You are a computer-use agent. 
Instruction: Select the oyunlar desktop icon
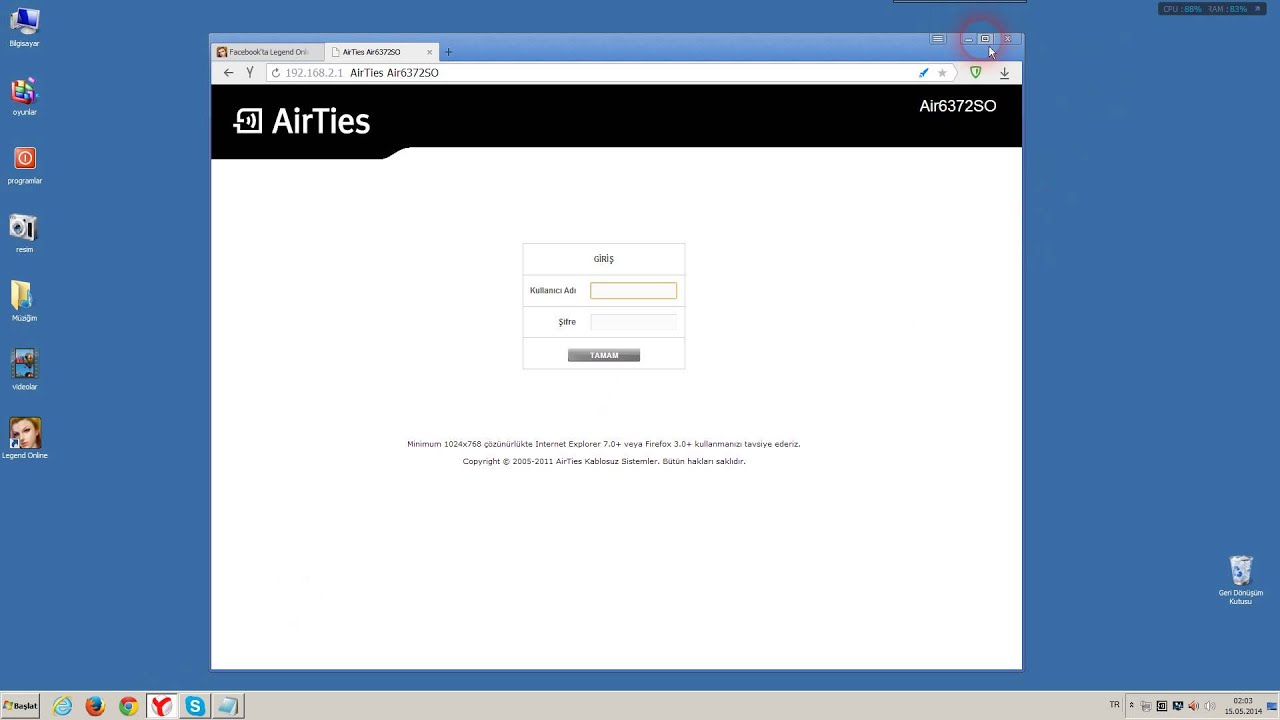click(x=24, y=97)
